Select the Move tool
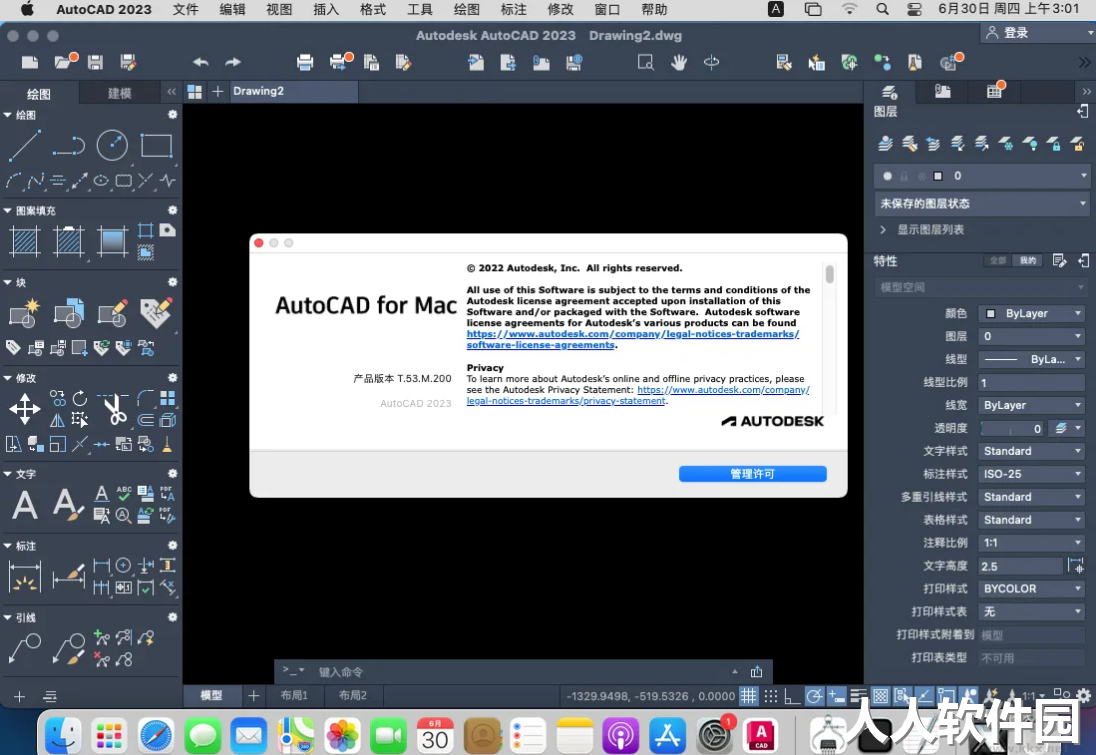 click(x=24, y=409)
